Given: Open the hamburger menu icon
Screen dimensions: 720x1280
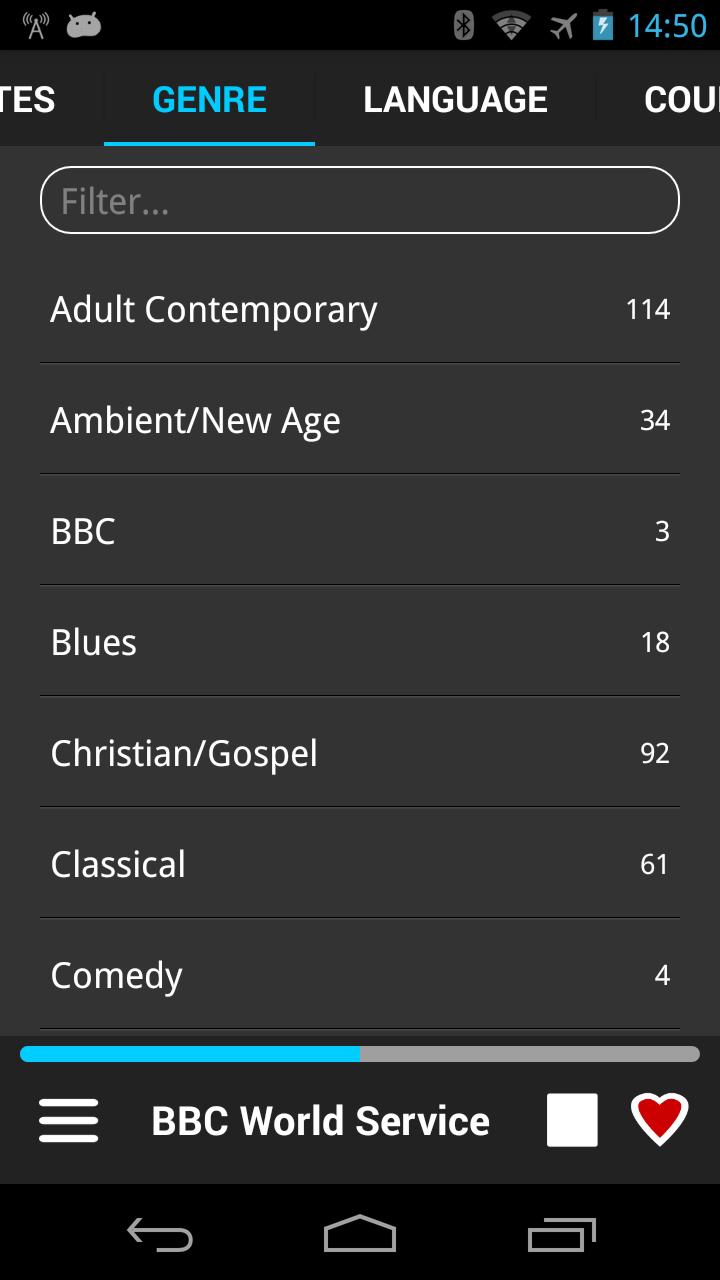Looking at the screenshot, I should pos(69,1120).
